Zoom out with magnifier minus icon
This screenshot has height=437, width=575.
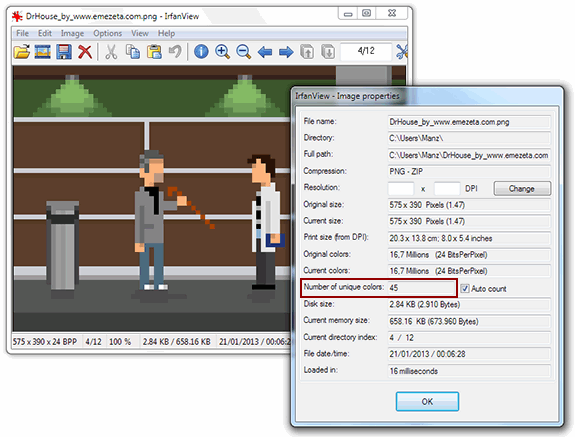[x=243, y=52]
